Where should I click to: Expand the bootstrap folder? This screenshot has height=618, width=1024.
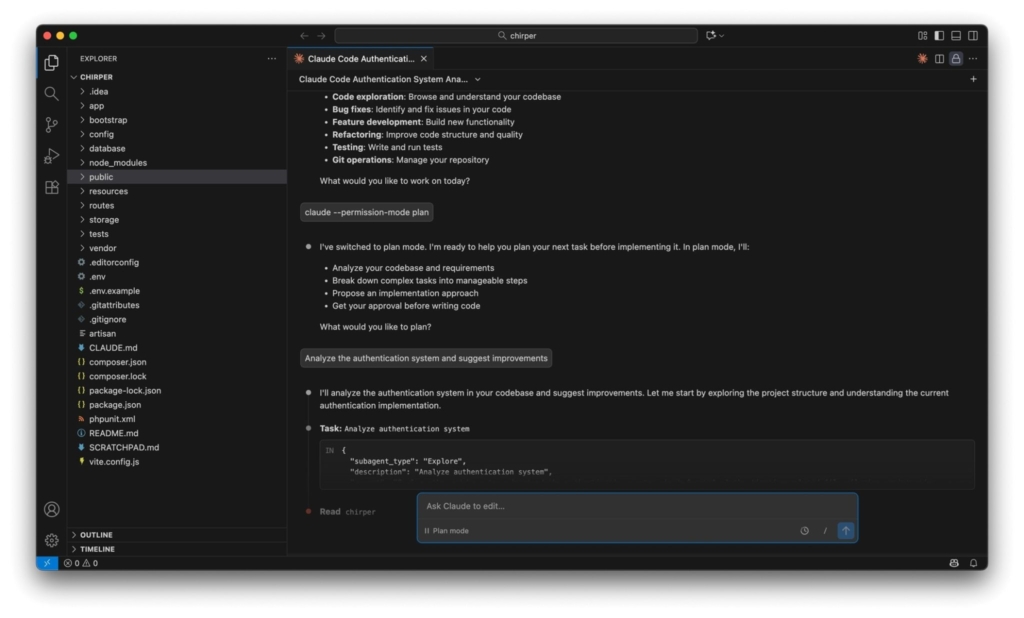(x=177, y=120)
